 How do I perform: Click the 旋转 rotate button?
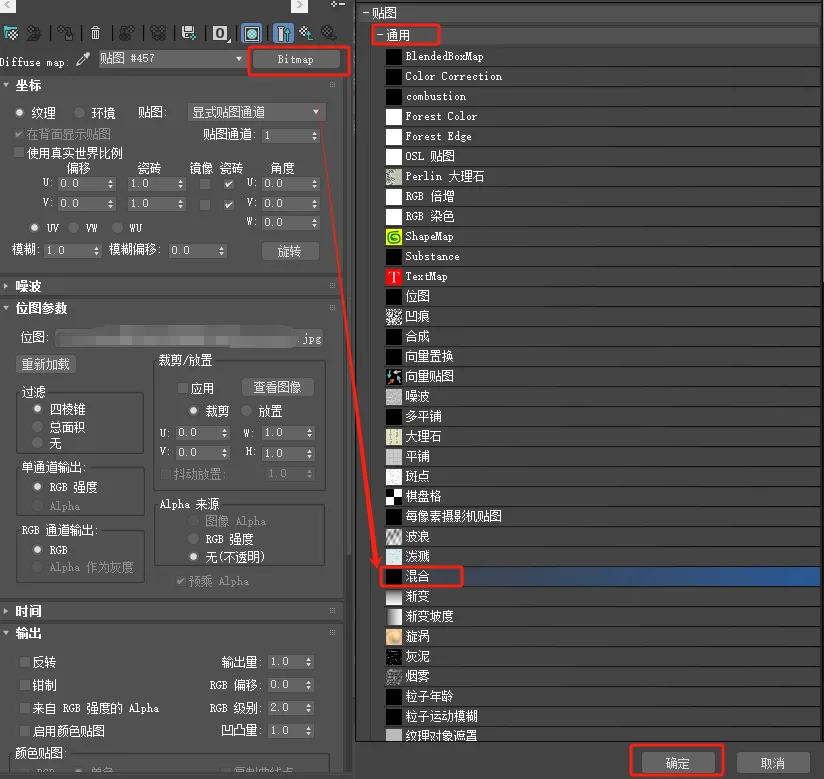pyautogui.click(x=290, y=251)
